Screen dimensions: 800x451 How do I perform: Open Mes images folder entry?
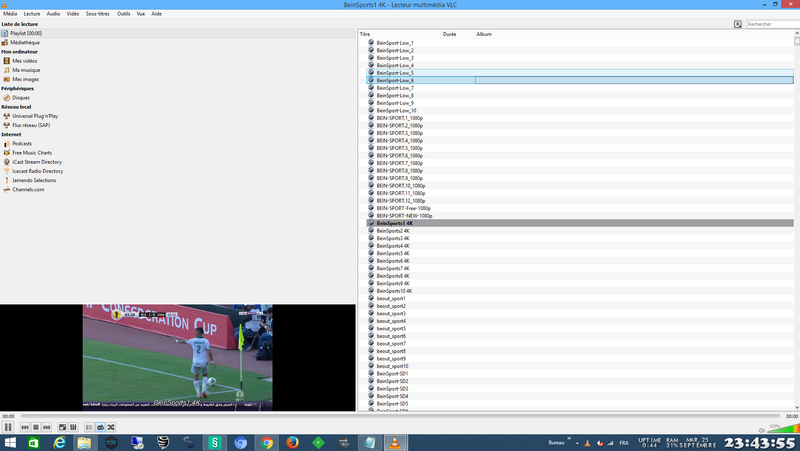[x=26, y=79]
